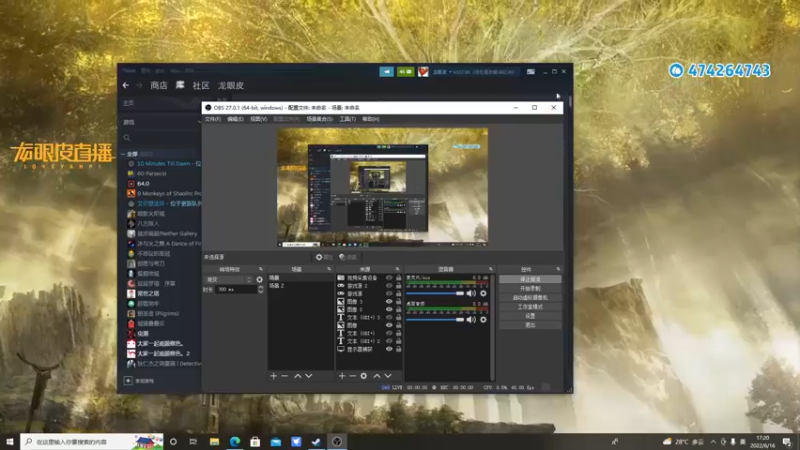Open Steam account name dropdown
Viewport: 800px width, 450px height.
pos(442,72)
